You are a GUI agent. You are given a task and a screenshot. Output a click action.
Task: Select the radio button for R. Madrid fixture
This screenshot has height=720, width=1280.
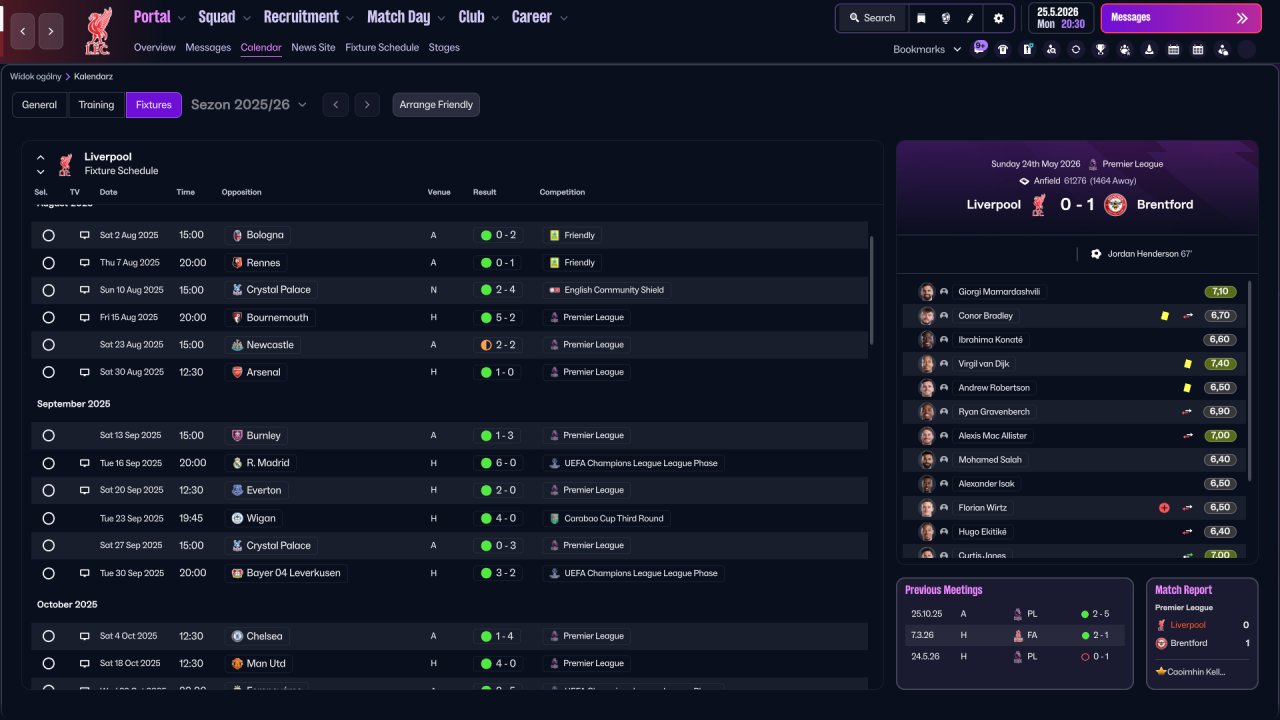tap(48, 463)
